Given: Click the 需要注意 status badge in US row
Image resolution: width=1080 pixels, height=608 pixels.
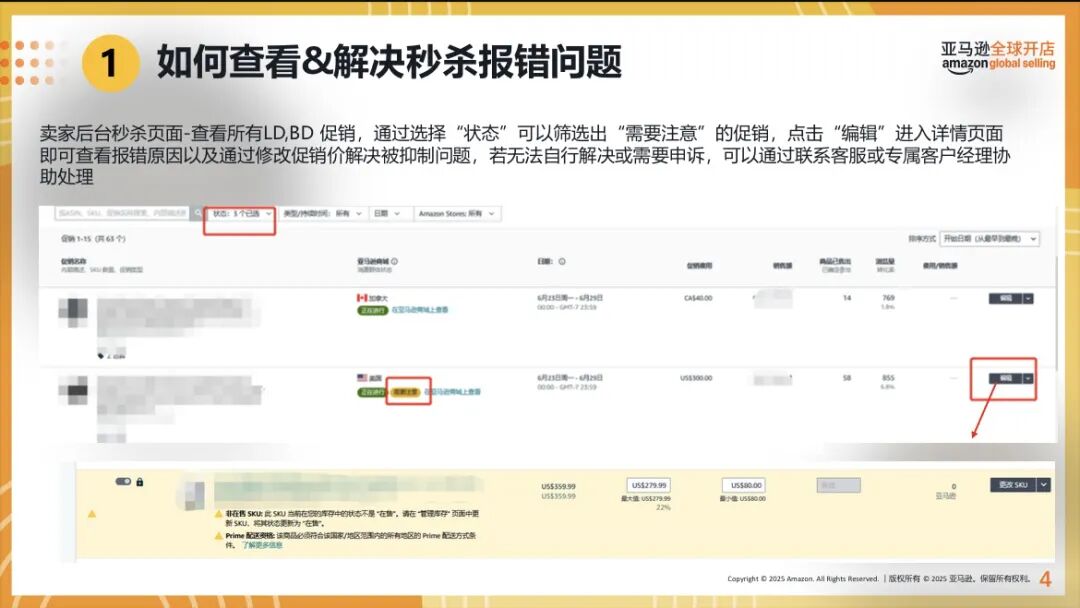Looking at the screenshot, I should coord(404,392).
